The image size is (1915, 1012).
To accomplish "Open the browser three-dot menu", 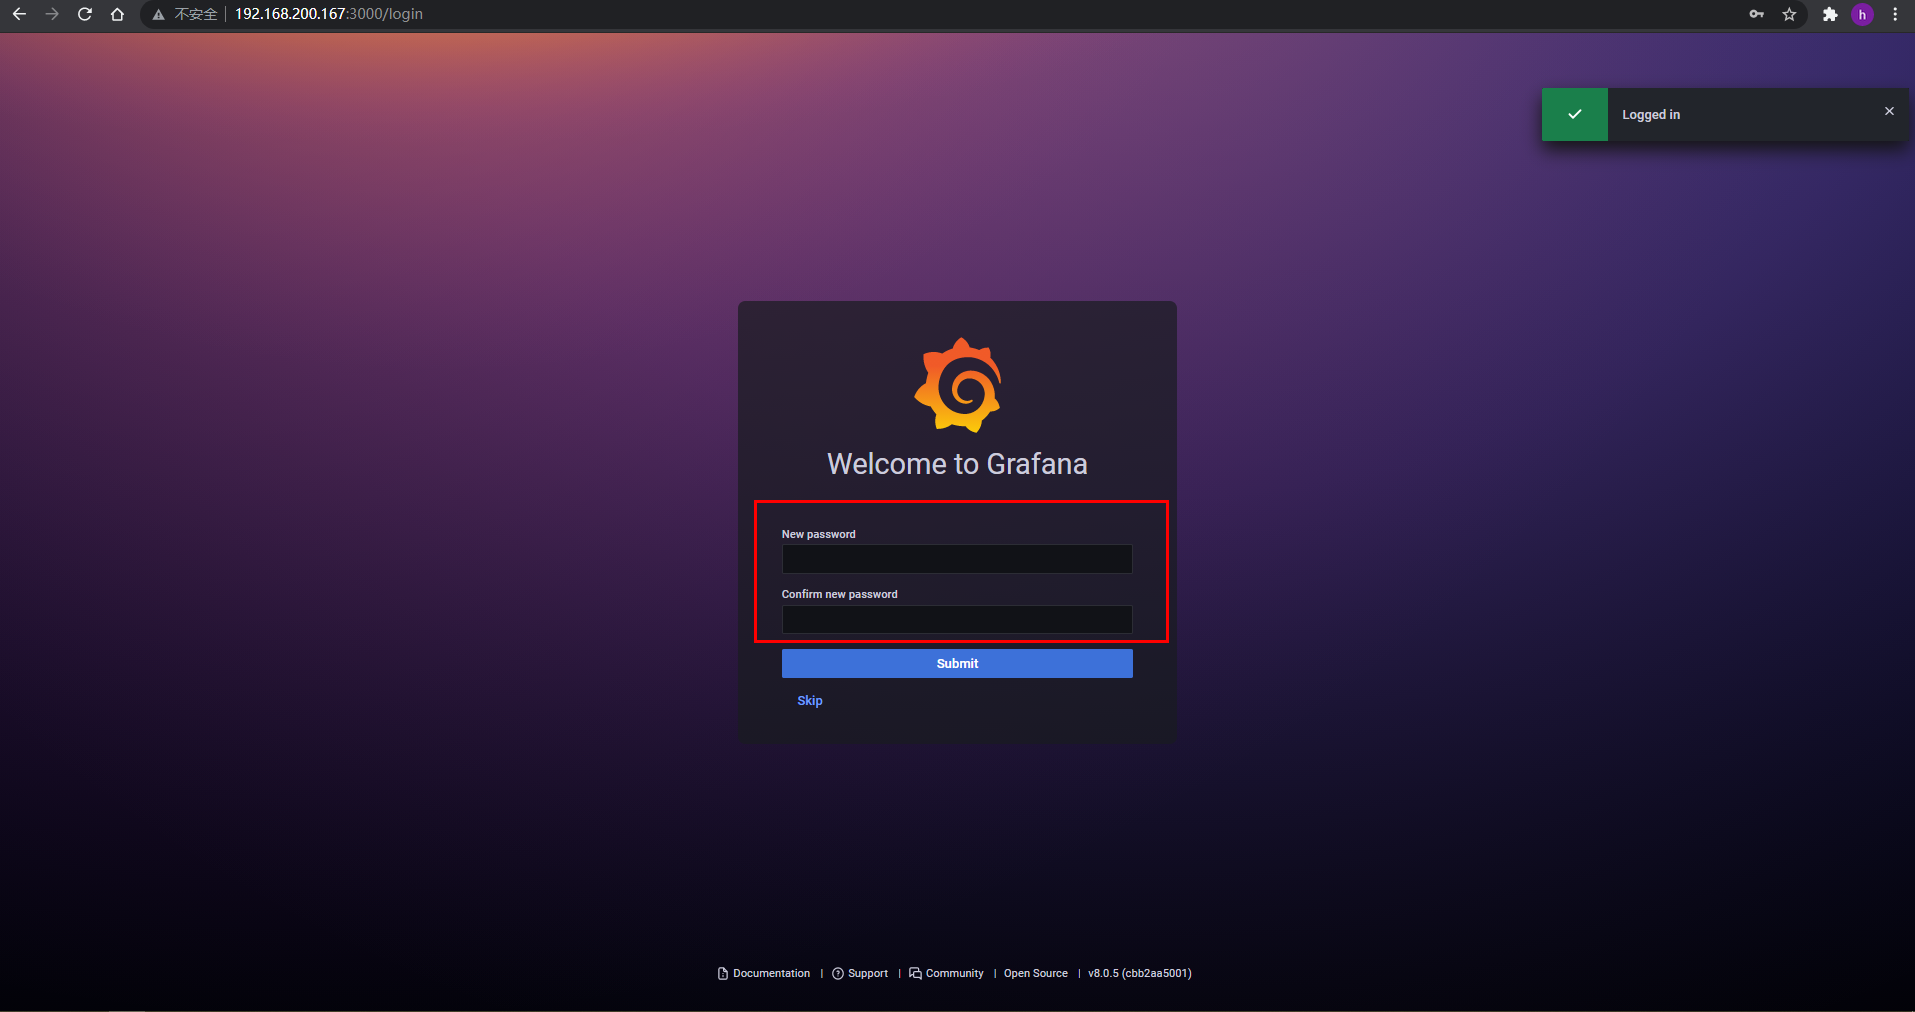I will [1895, 14].
